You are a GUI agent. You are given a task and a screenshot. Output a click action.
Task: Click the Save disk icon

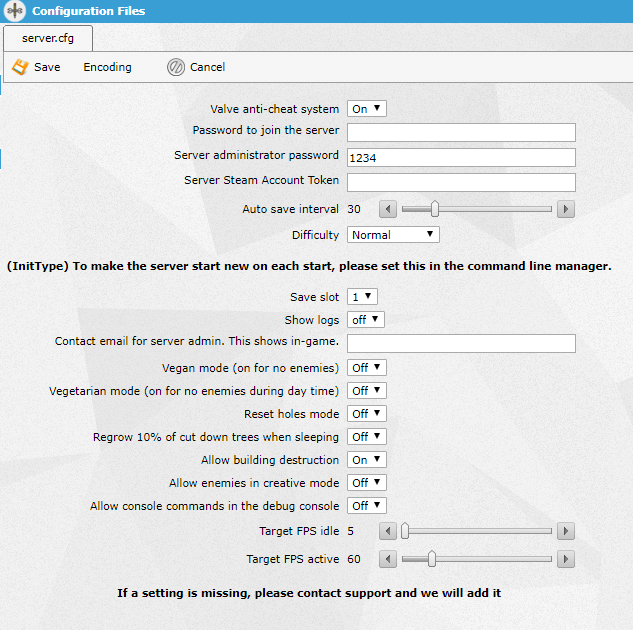19,68
